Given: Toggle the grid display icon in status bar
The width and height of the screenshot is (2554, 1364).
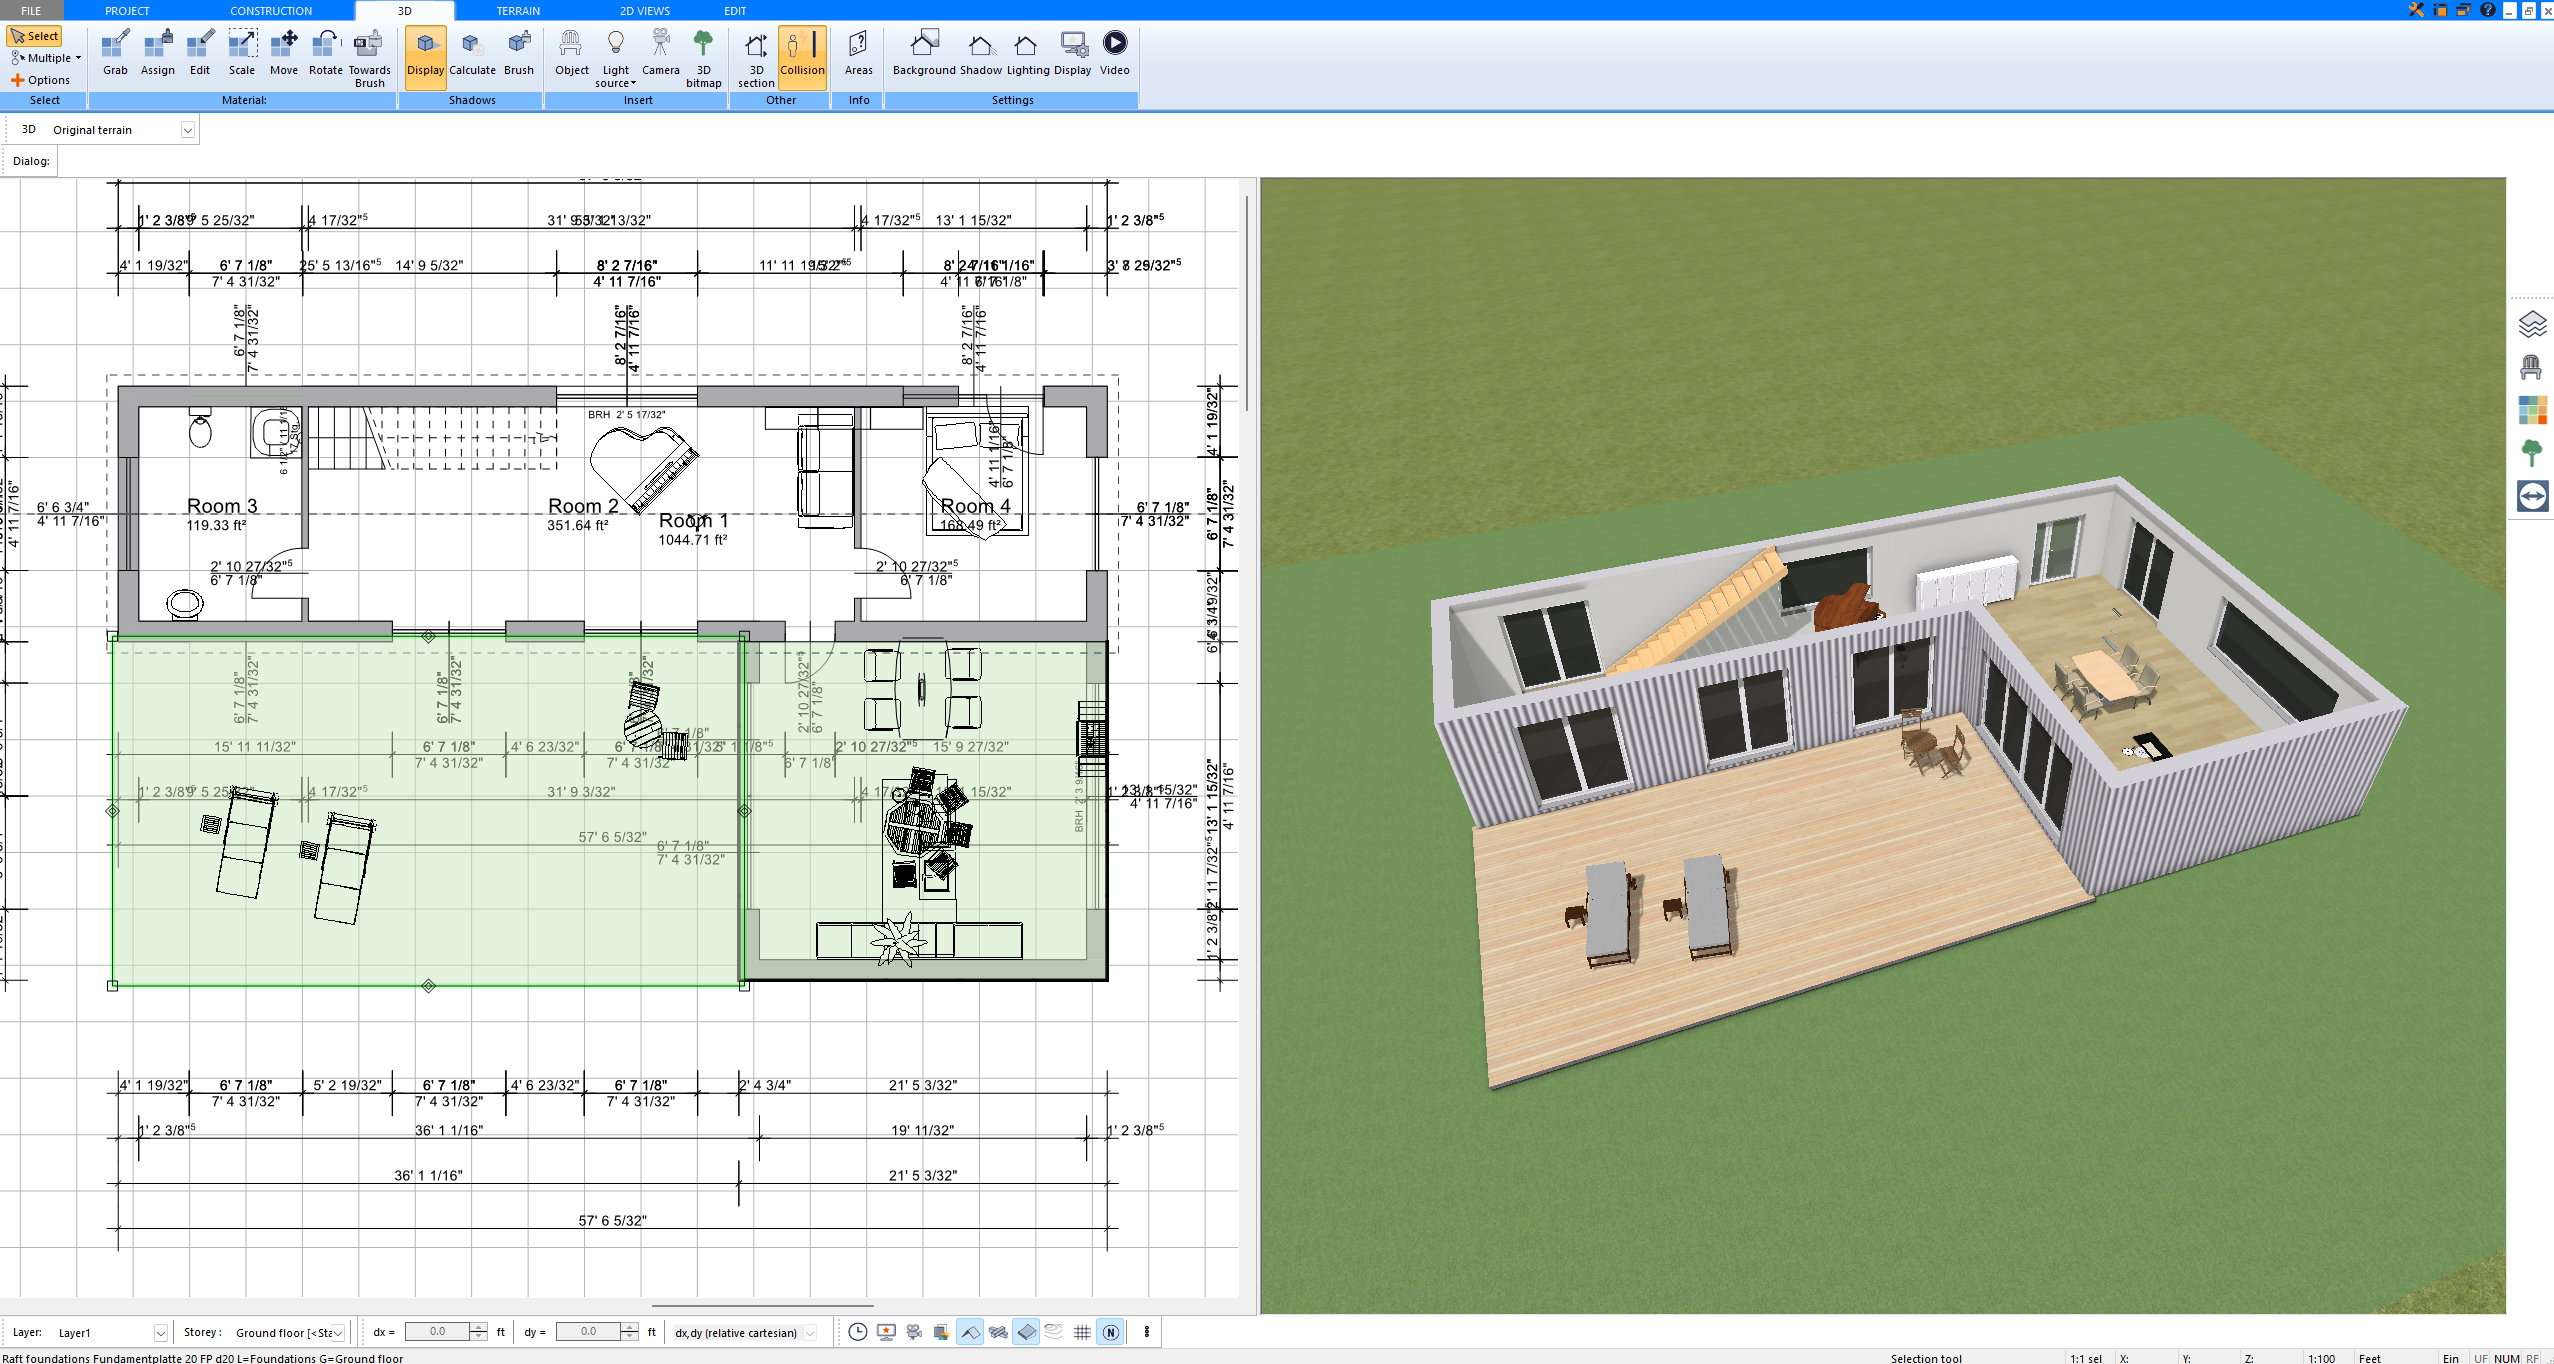Looking at the screenshot, I should pyautogui.click(x=1082, y=1332).
